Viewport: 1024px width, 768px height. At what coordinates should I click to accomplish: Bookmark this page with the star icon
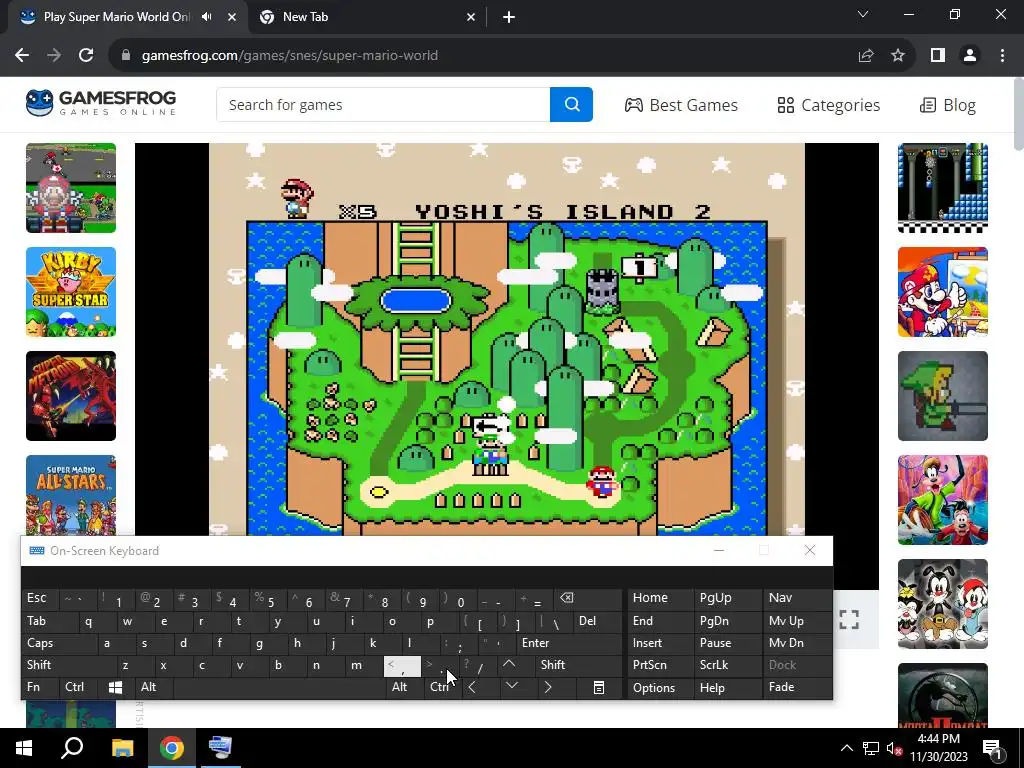[898, 56]
